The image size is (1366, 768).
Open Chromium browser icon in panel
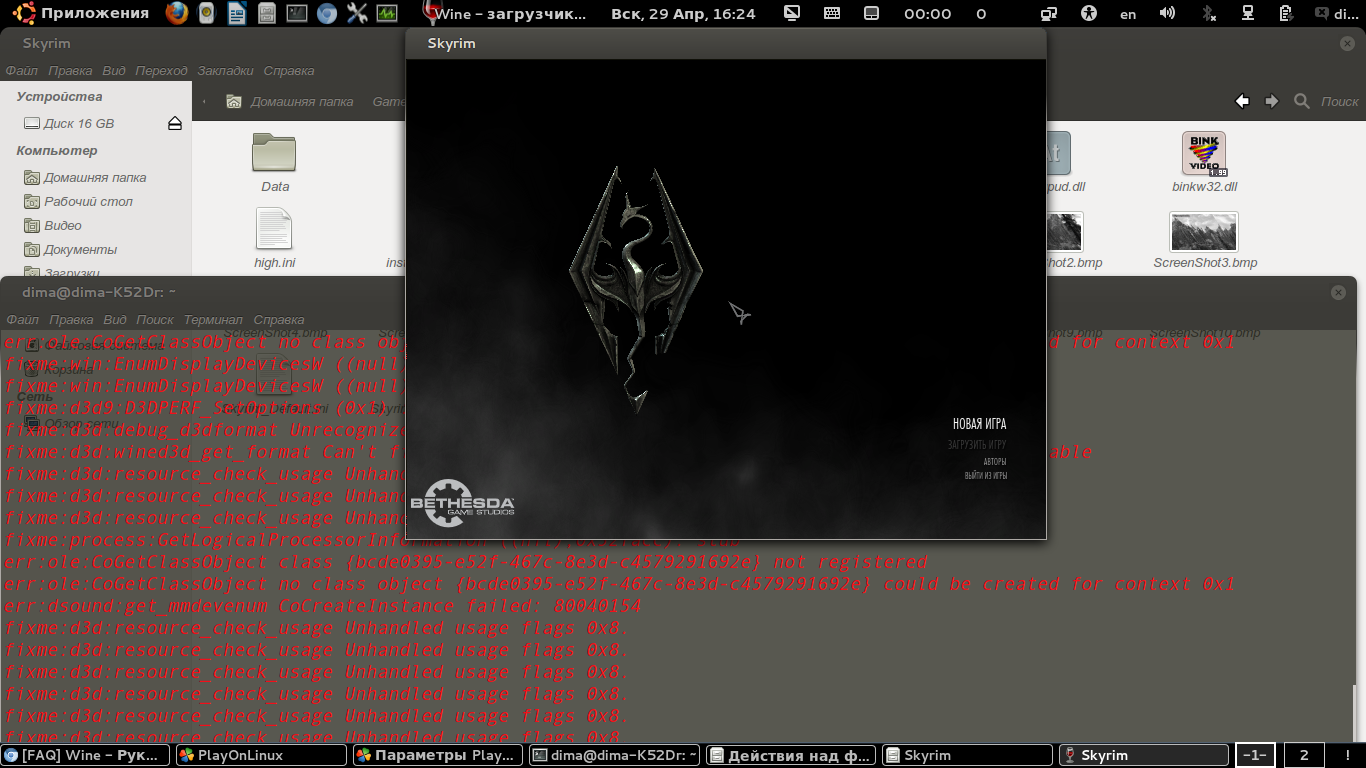(326, 13)
